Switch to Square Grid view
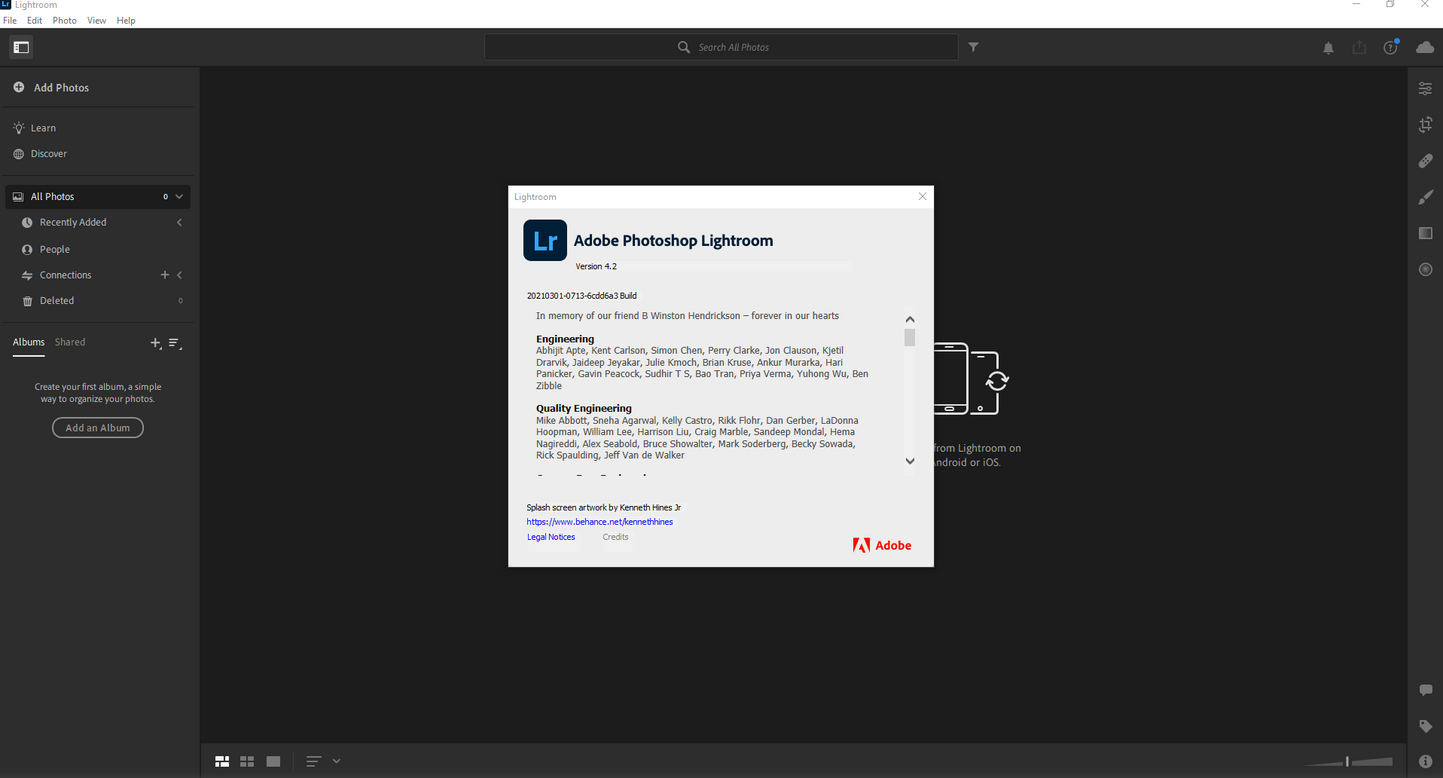The image size is (1443, 778). (x=247, y=762)
